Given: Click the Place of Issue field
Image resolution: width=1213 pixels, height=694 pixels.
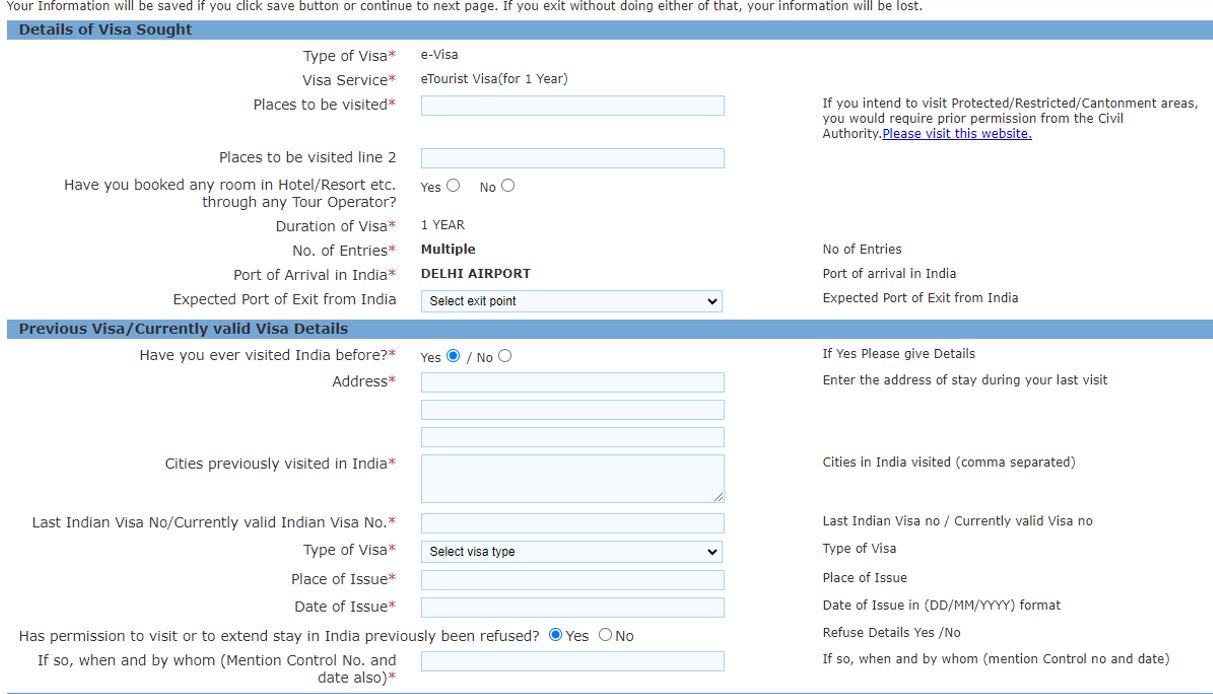Looking at the screenshot, I should click(x=572, y=580).
